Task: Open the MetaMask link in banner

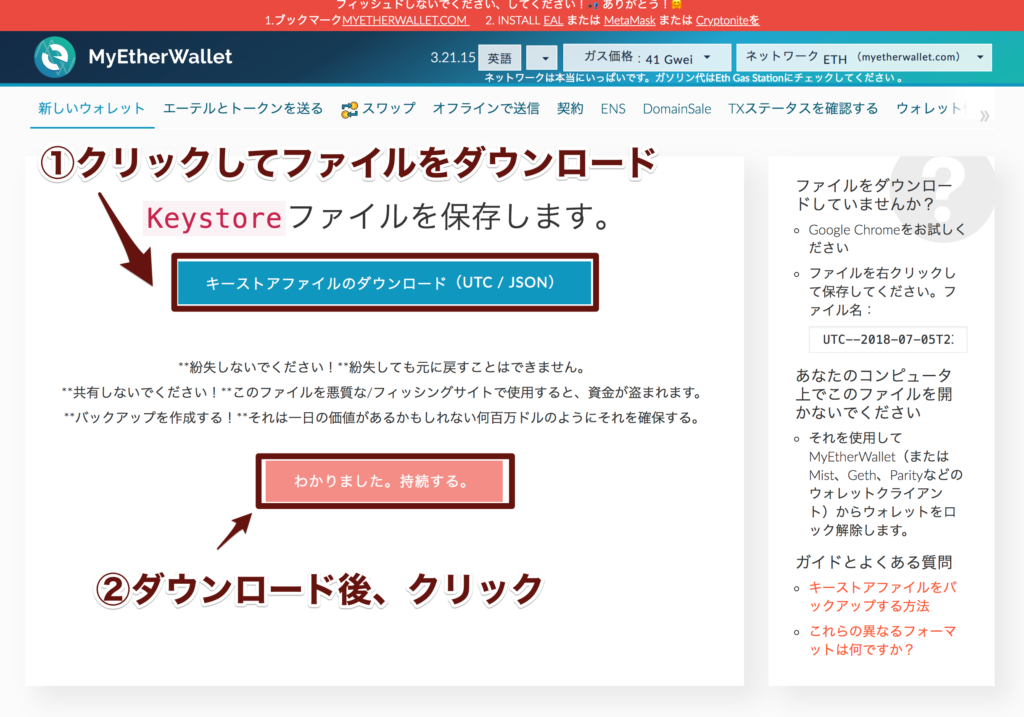Action: click(630, 20)
